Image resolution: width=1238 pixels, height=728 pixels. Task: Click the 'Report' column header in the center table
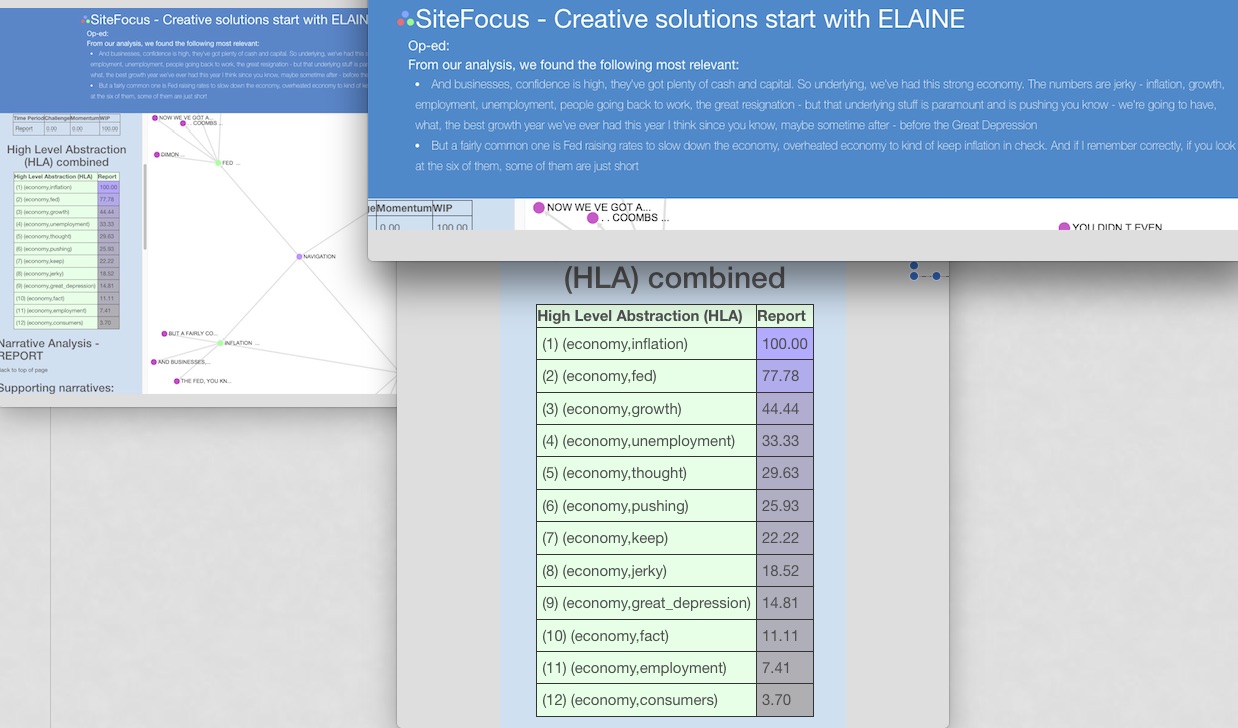785,316
